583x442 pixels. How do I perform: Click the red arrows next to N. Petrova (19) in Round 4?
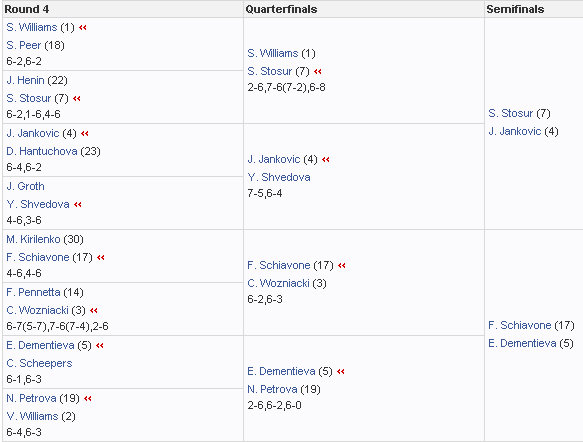(x=88, y=399)
